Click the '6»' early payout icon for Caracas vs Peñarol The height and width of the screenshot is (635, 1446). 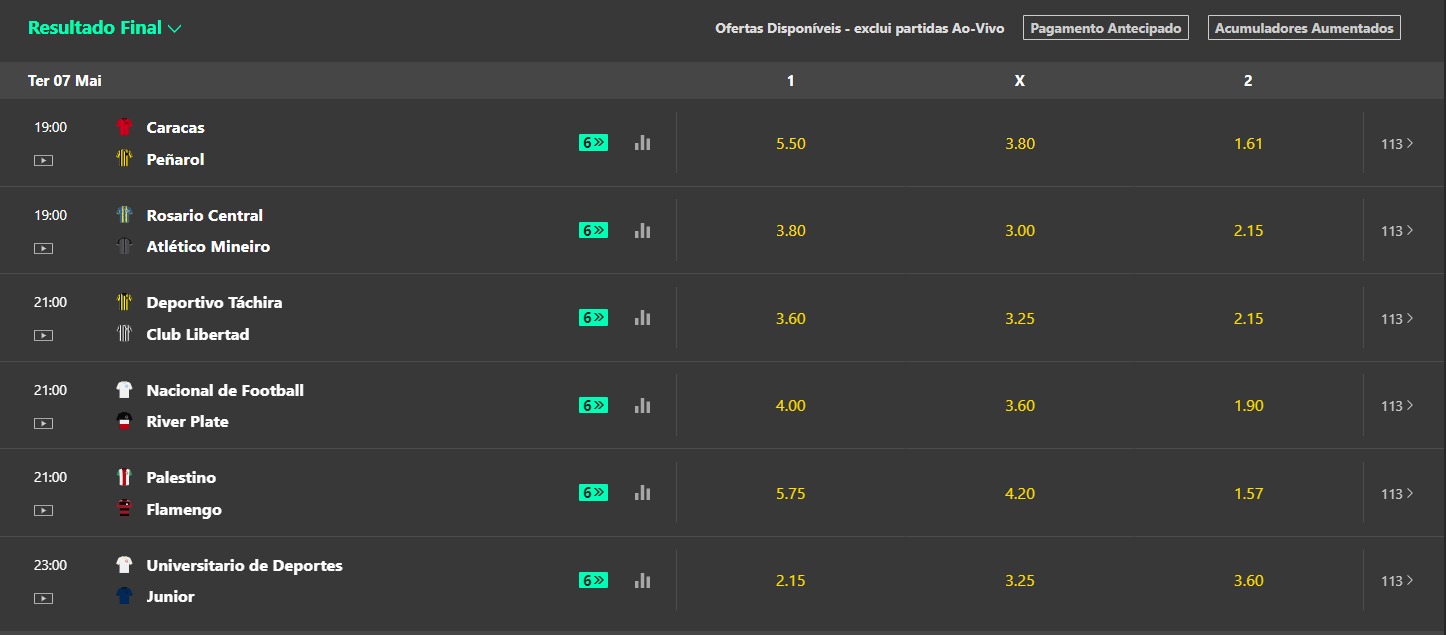coord(592,143)
